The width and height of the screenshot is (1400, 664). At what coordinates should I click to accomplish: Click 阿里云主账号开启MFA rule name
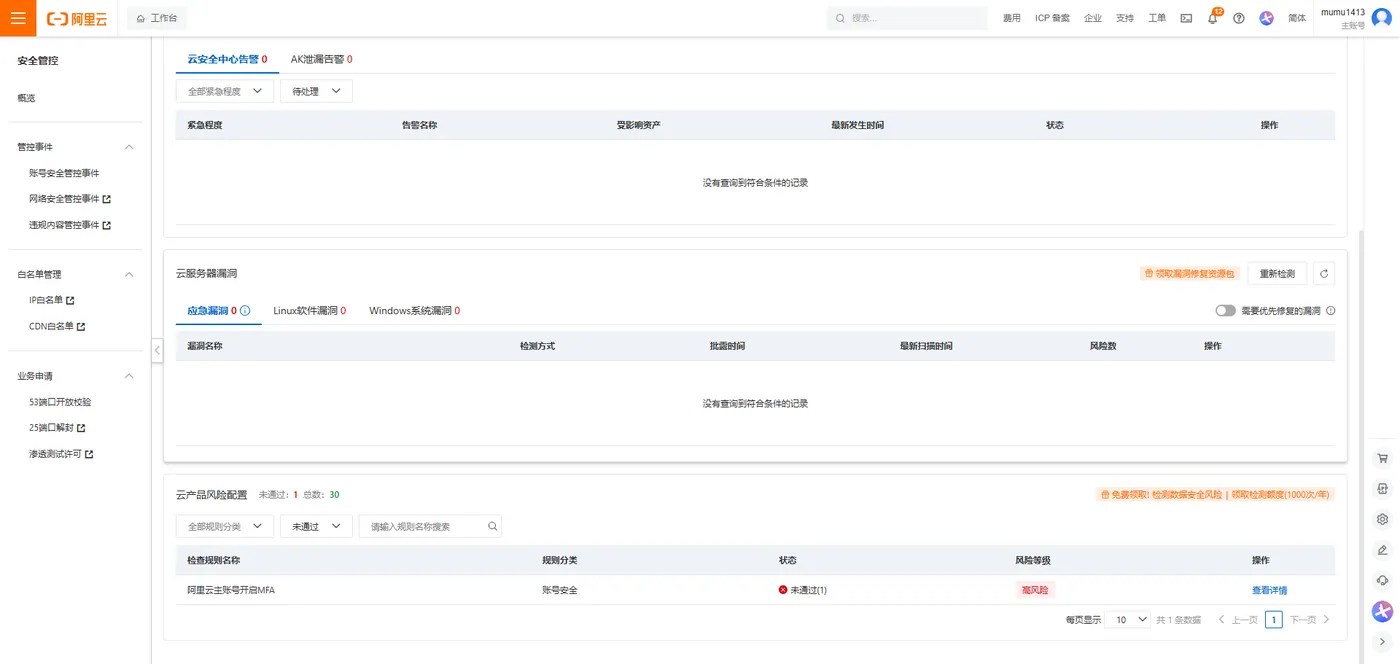(231, 590)
